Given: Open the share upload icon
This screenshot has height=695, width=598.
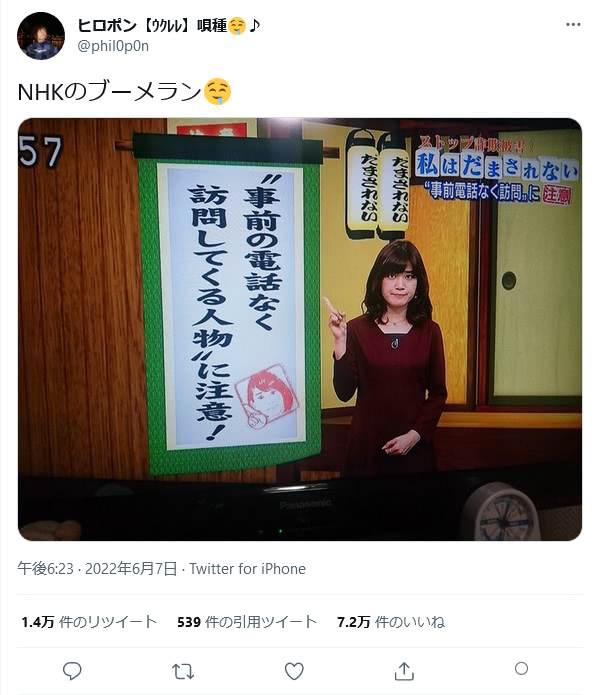Looking at the screenshot, I should (x=404, y=671).
